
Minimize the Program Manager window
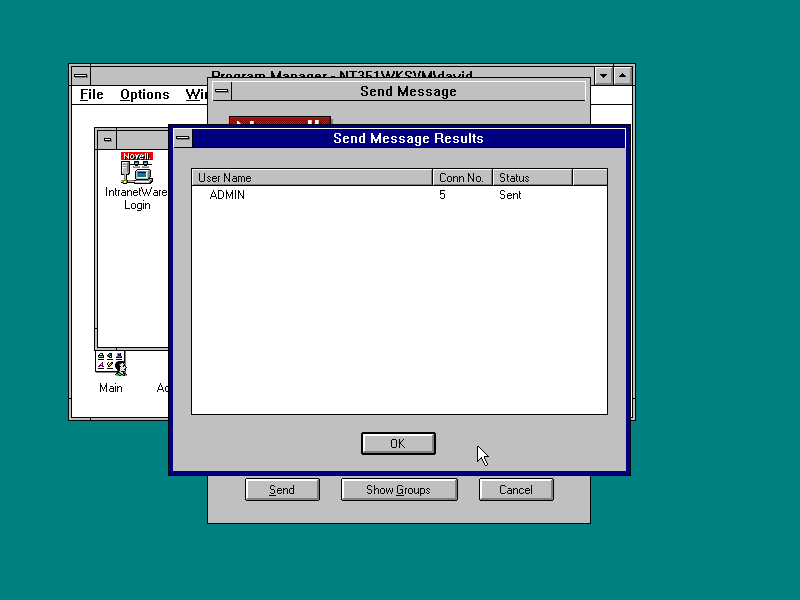pyautogui.click(x=603, y=76)
